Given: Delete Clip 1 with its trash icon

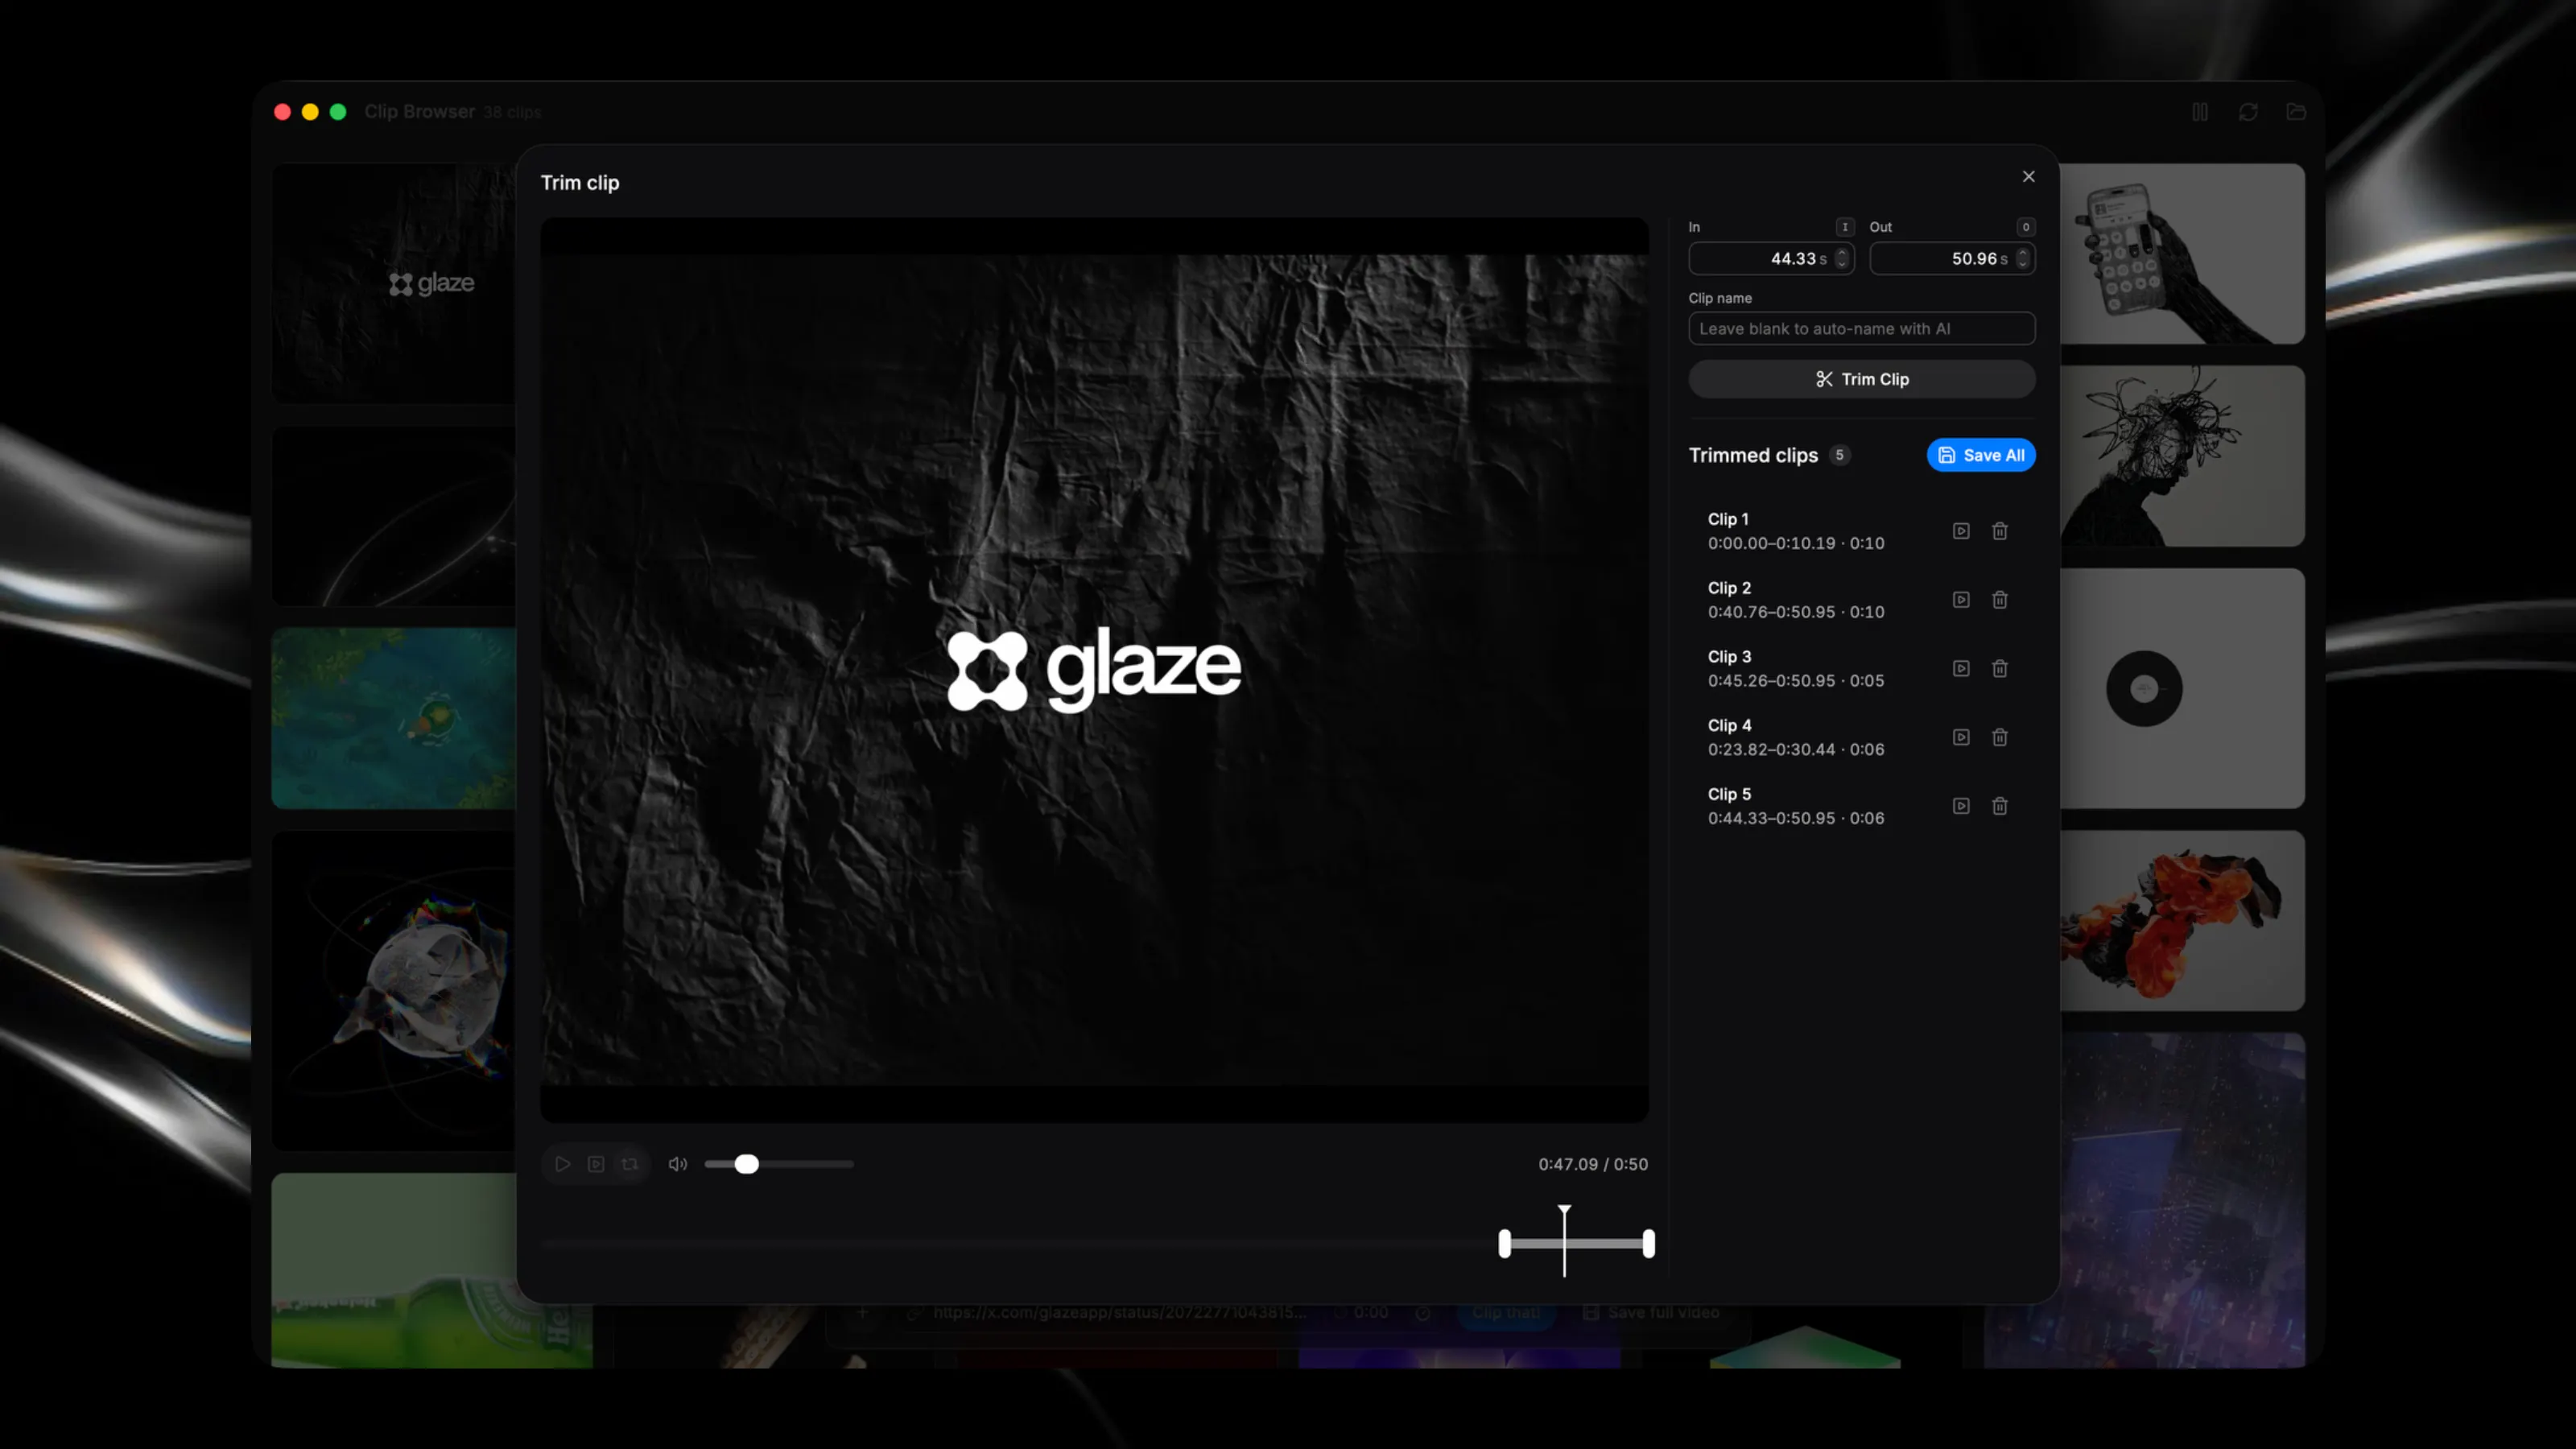Looking at the screenshot, I should point(2000,531).
